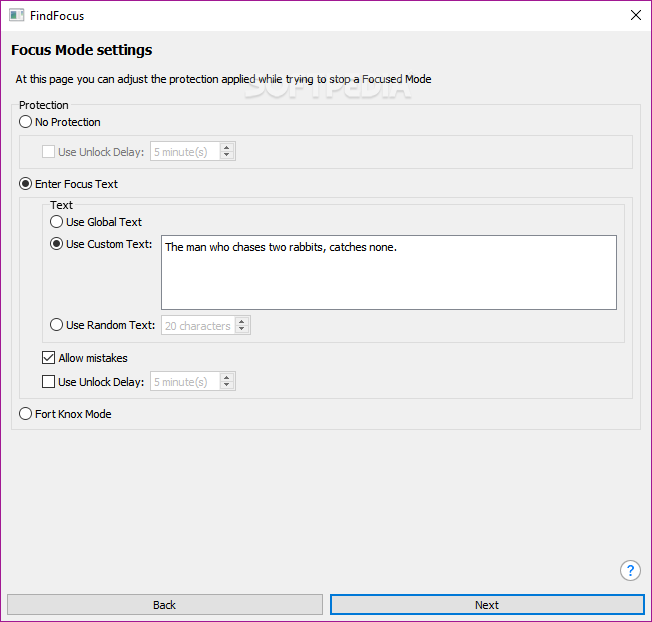Uncheck the Allow mistakes checkbox
This screenshot has height=622, width=652.
point(48,358)
